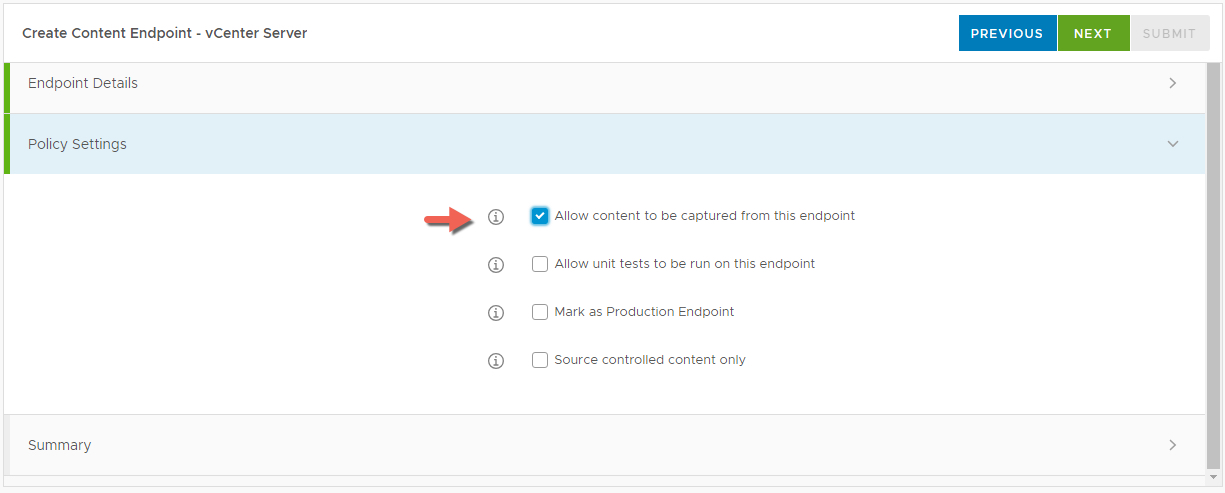Check Mark as Production Endpoint
Screen dimensions: 1225x493
(540, 312)
